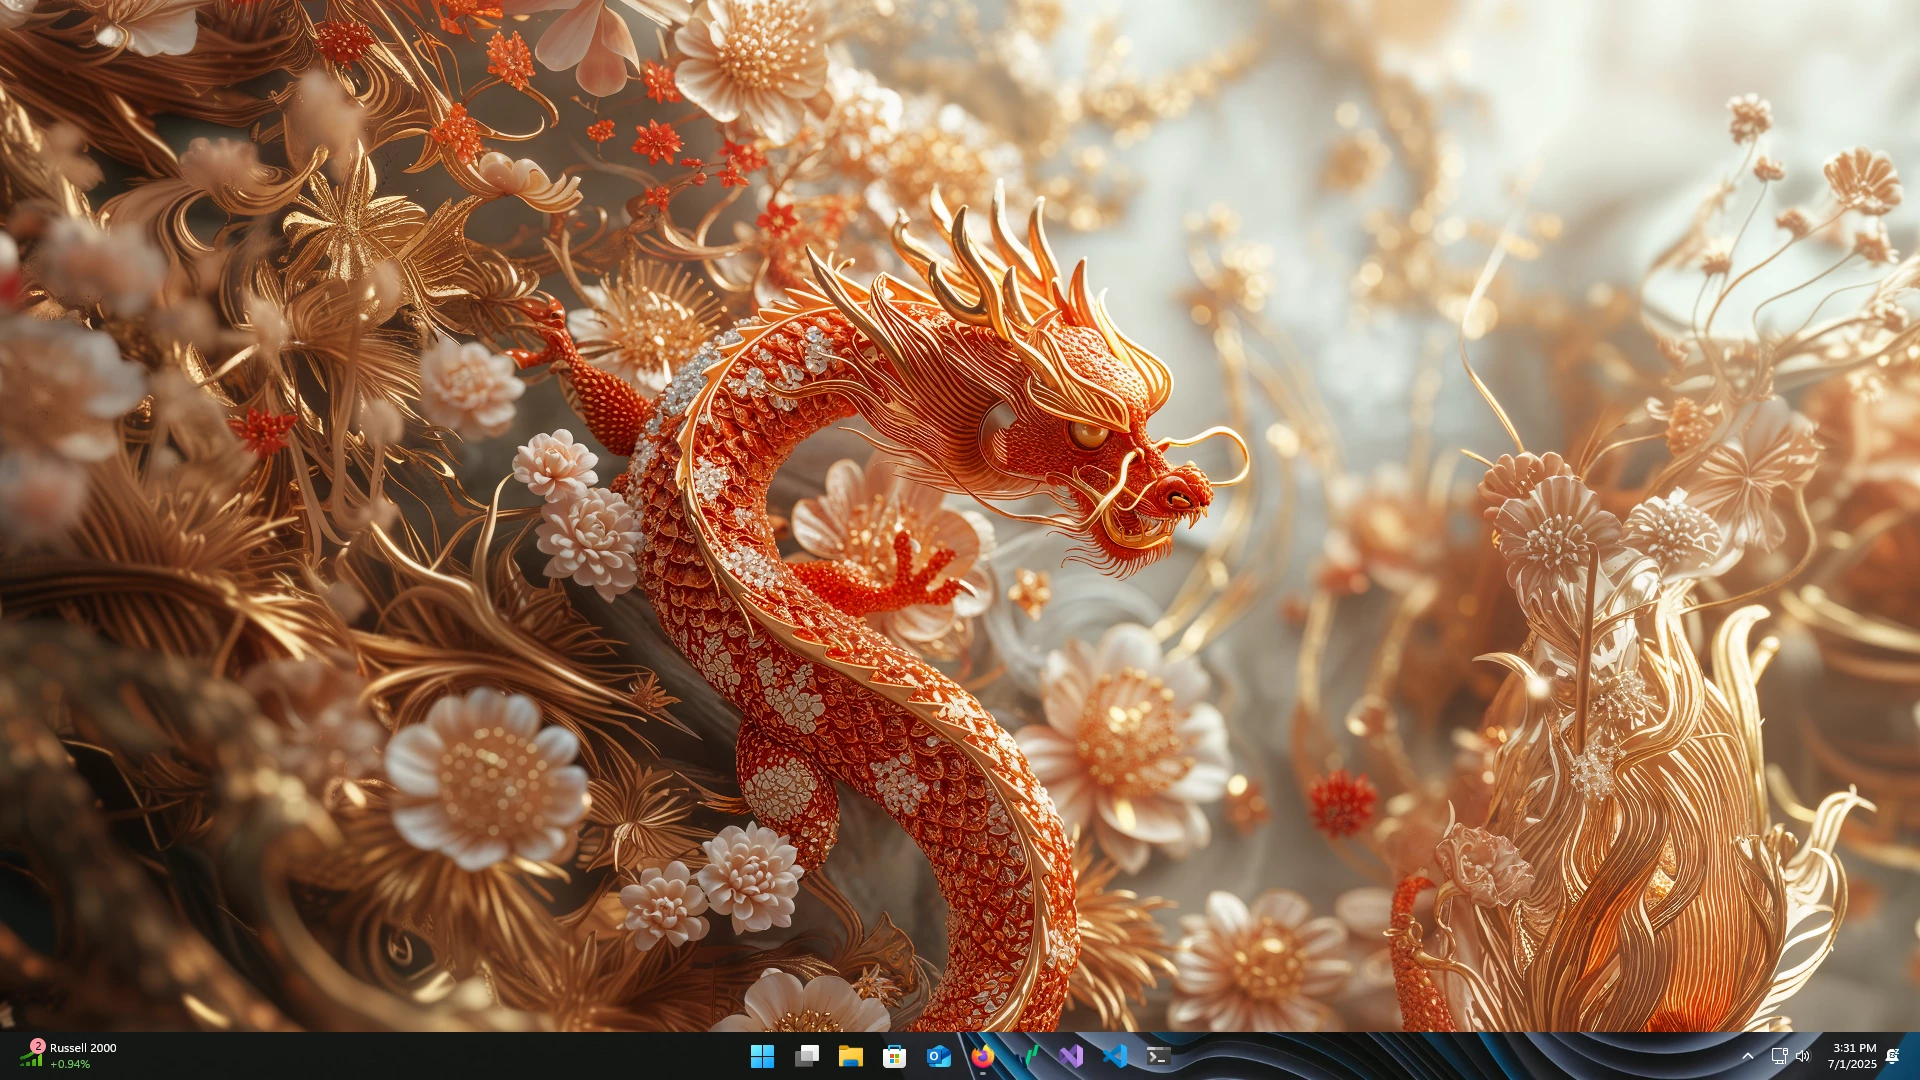Open Visual Studio Code from taskbar

coord(1115,1056)
